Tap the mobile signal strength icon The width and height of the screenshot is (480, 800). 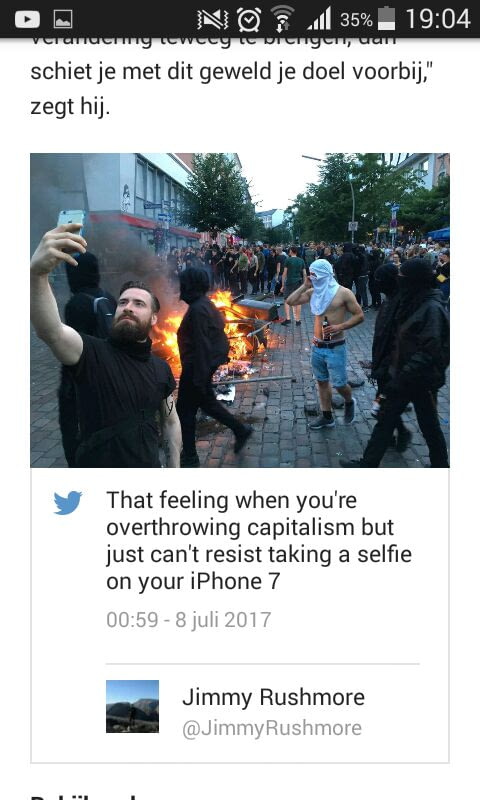(319, 19)
